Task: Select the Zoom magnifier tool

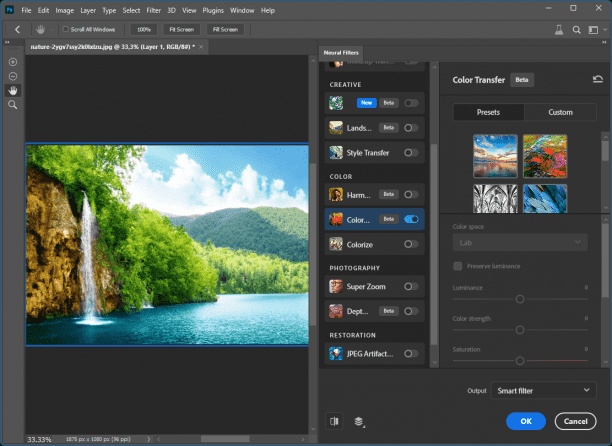Action: tap(13, 104)
